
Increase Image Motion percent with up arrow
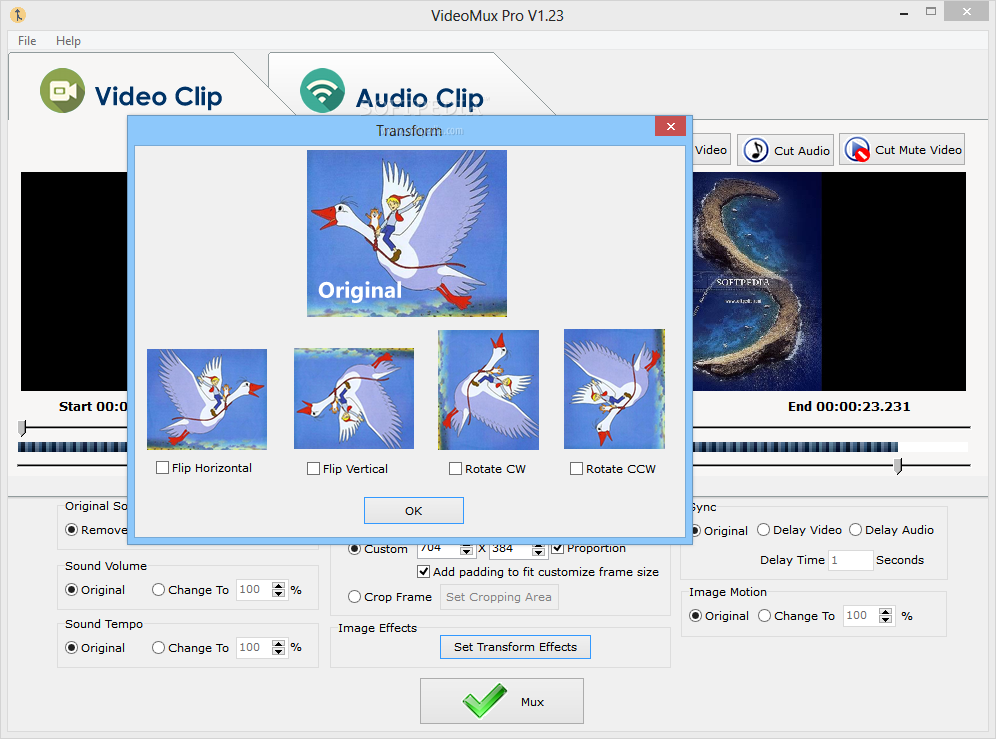pos(885,612)
